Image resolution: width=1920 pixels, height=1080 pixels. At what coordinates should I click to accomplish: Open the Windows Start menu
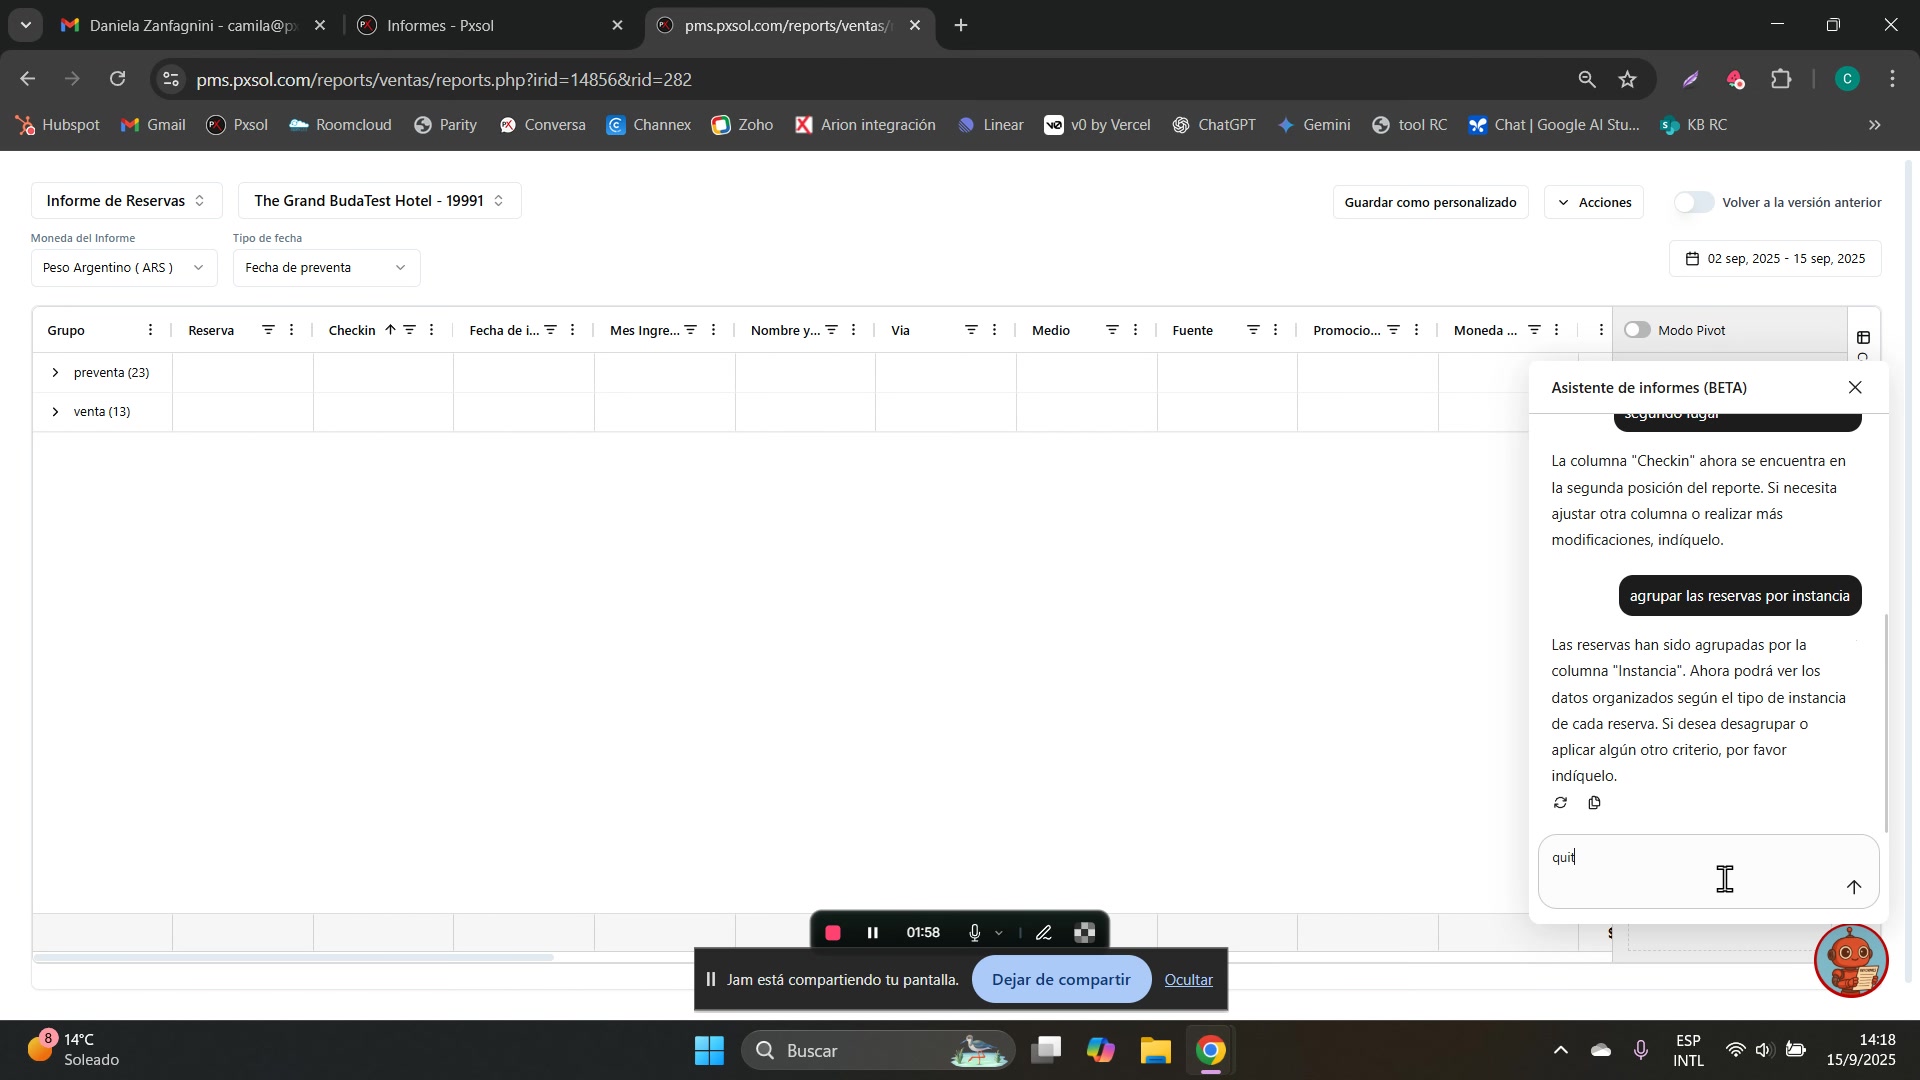tap(709, 1052)
